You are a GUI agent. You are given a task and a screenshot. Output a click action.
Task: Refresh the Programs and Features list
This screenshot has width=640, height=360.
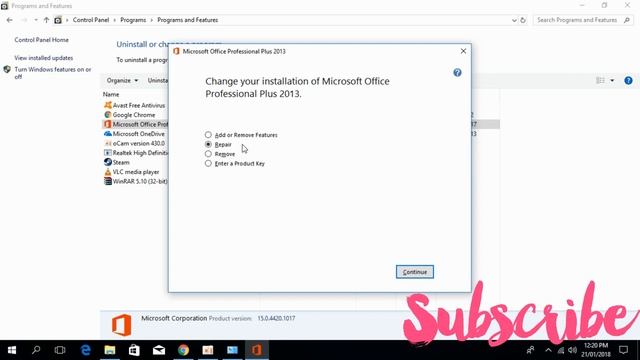(x=523, y=20)
